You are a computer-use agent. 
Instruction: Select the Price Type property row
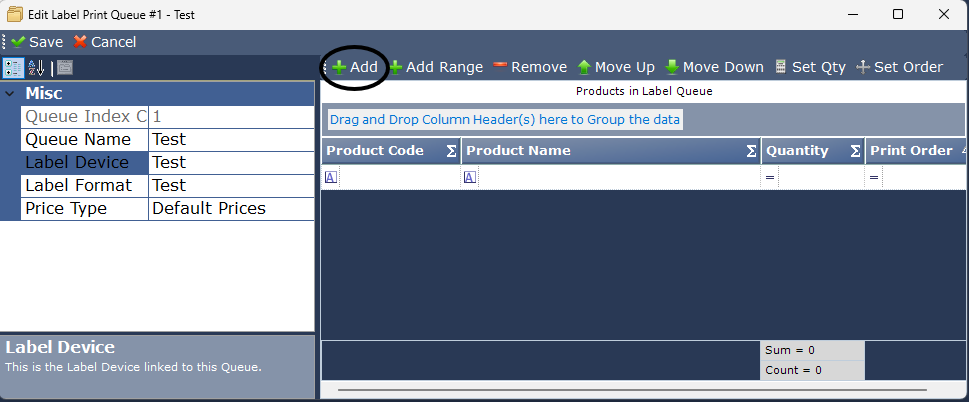(85, 209)
